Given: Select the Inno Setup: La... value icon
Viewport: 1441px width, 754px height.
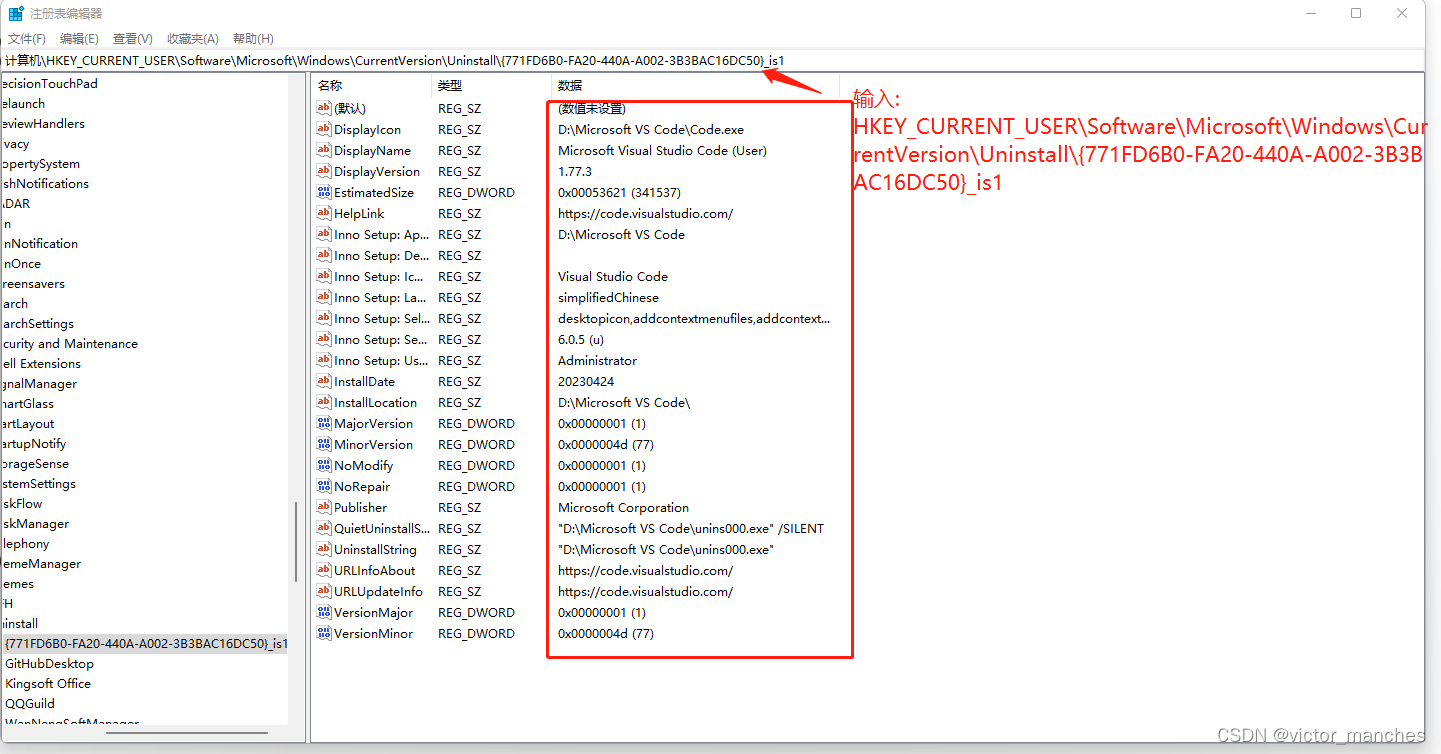Looking at the screenshot, I should (324, 297).
